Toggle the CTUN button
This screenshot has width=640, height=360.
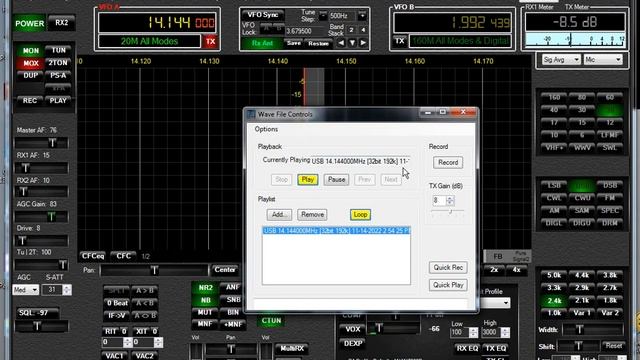tap(271, 321)
